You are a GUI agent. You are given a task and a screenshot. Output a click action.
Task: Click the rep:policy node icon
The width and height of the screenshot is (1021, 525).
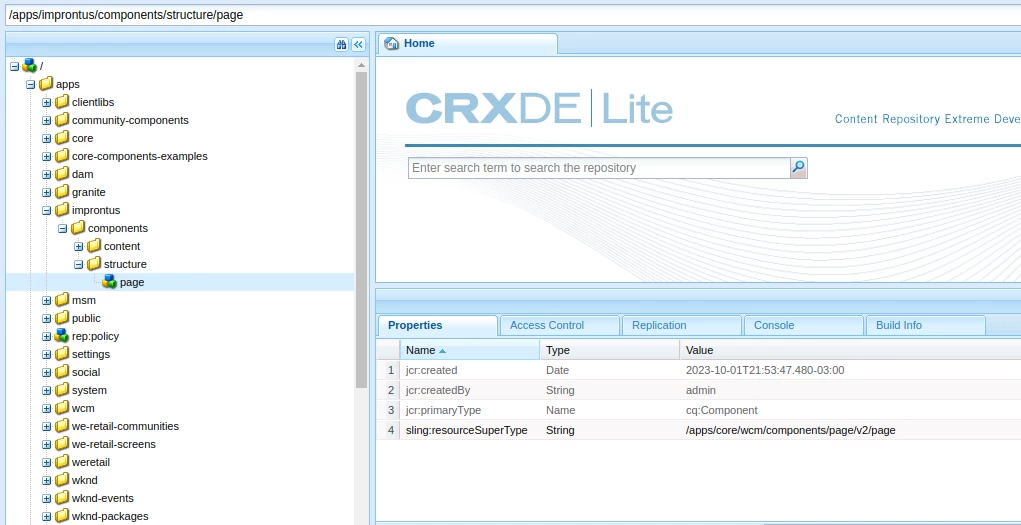pyautogui.click(x=62, y=336)
